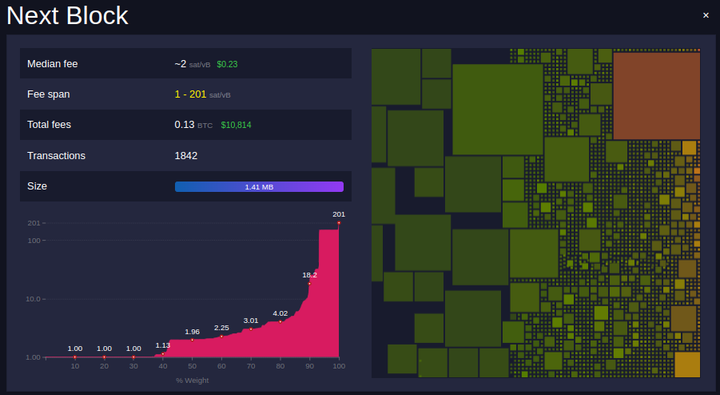Click the Size label
The width and height of the screenshot is (720, 395).
37,186
